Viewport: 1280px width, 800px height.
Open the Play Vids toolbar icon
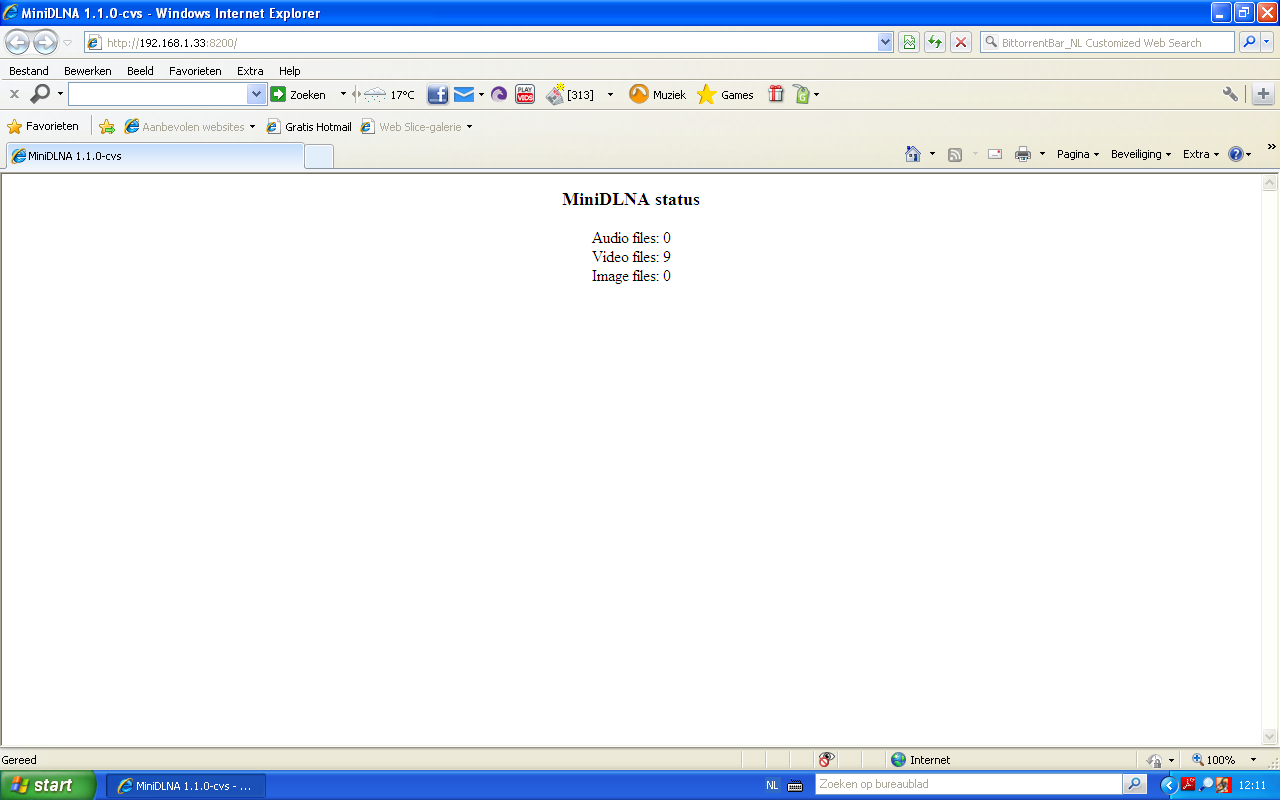[x=525, y=95]
